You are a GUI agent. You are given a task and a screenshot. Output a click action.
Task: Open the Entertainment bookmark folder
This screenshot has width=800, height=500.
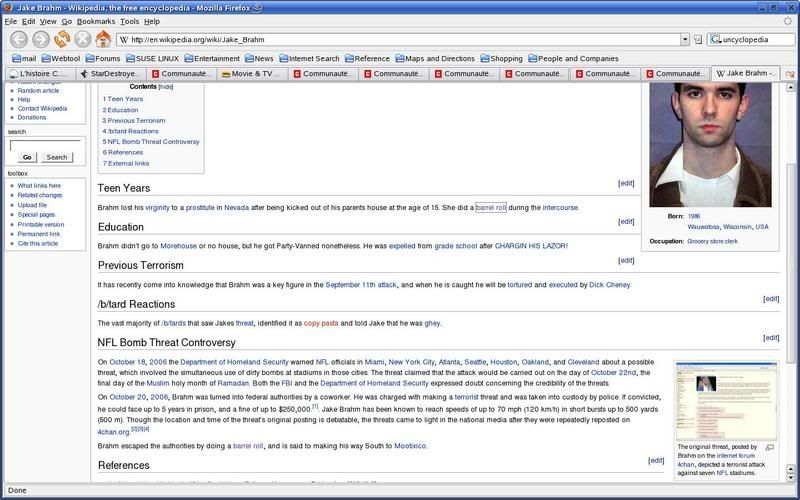click(212, 59)
